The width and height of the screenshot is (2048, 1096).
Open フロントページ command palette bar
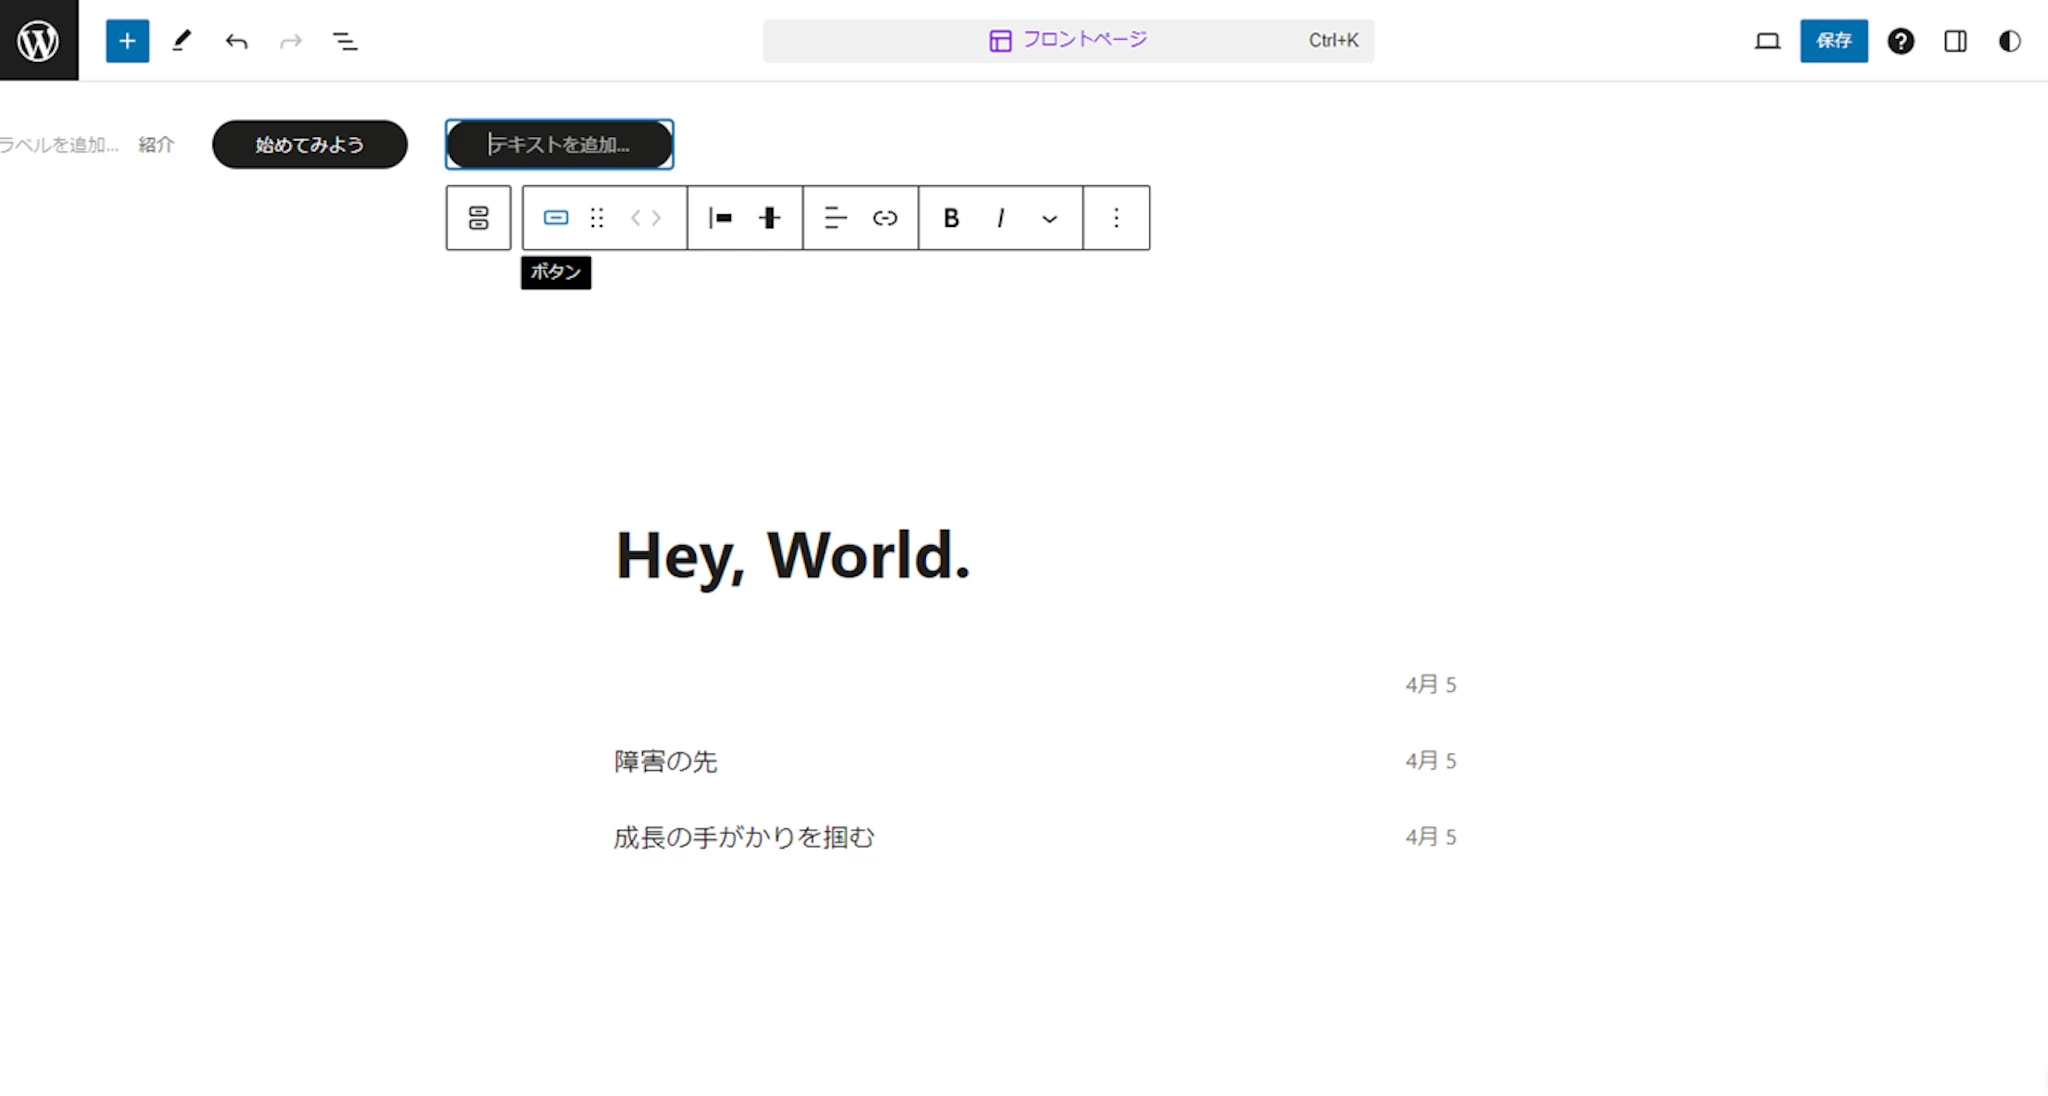(x=1067, y=41)
